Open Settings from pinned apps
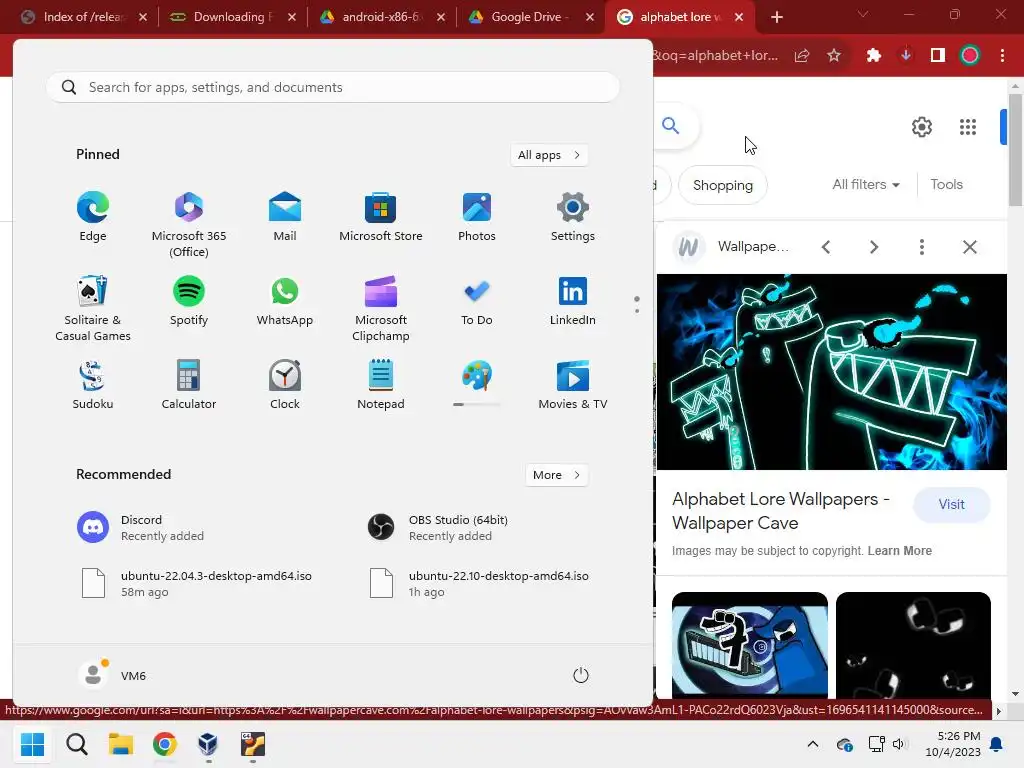This screenshot has height=768, width=1024. tap(573, 217)
